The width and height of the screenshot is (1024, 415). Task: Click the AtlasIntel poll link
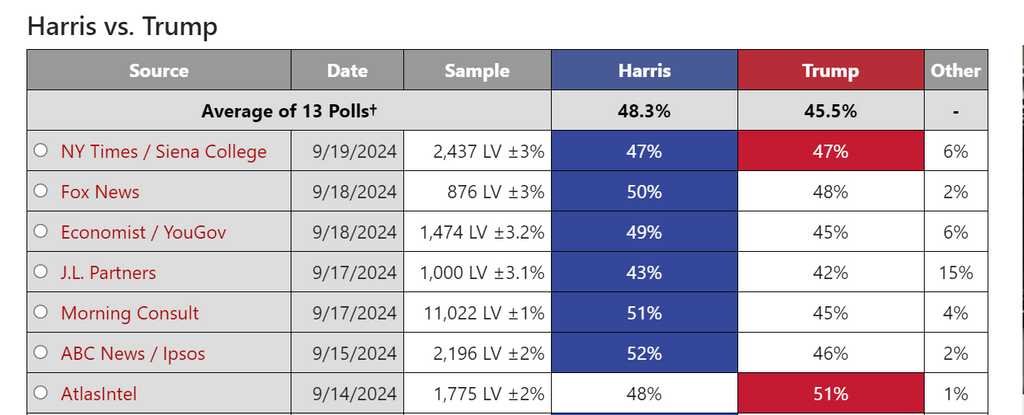click(99, 394)
